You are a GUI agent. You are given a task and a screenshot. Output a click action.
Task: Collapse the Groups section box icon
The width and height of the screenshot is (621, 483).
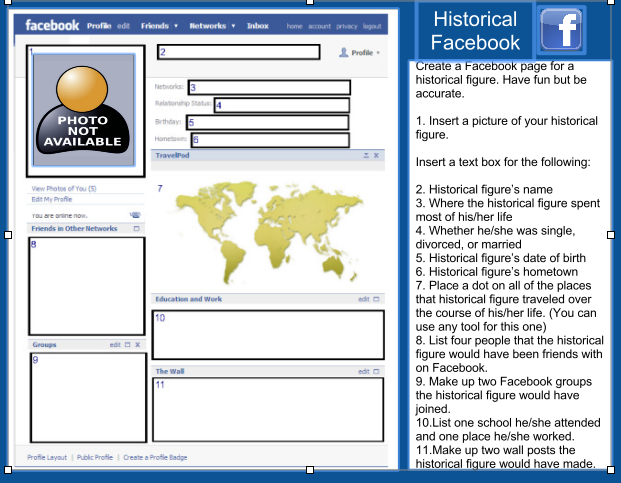coord(128,345)
